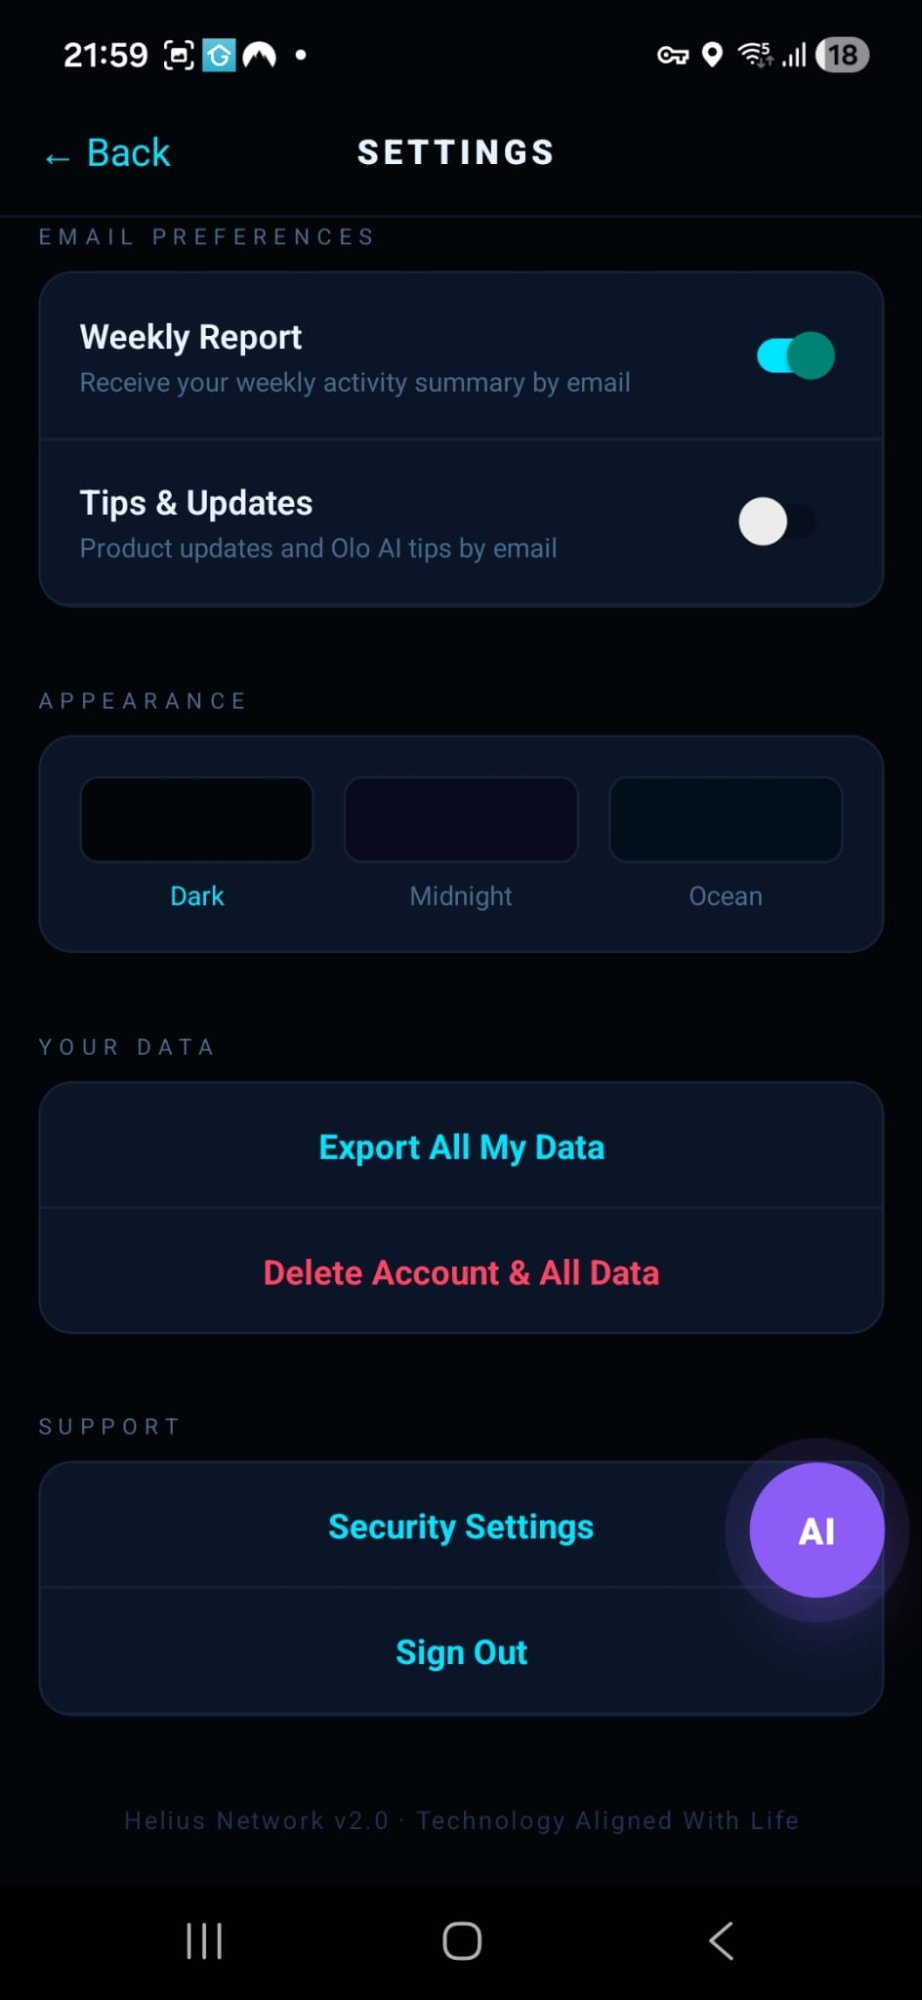Screen dimensions: 922x2000
Task: Tap the Helius Network version footer text
Action: 461,1820
